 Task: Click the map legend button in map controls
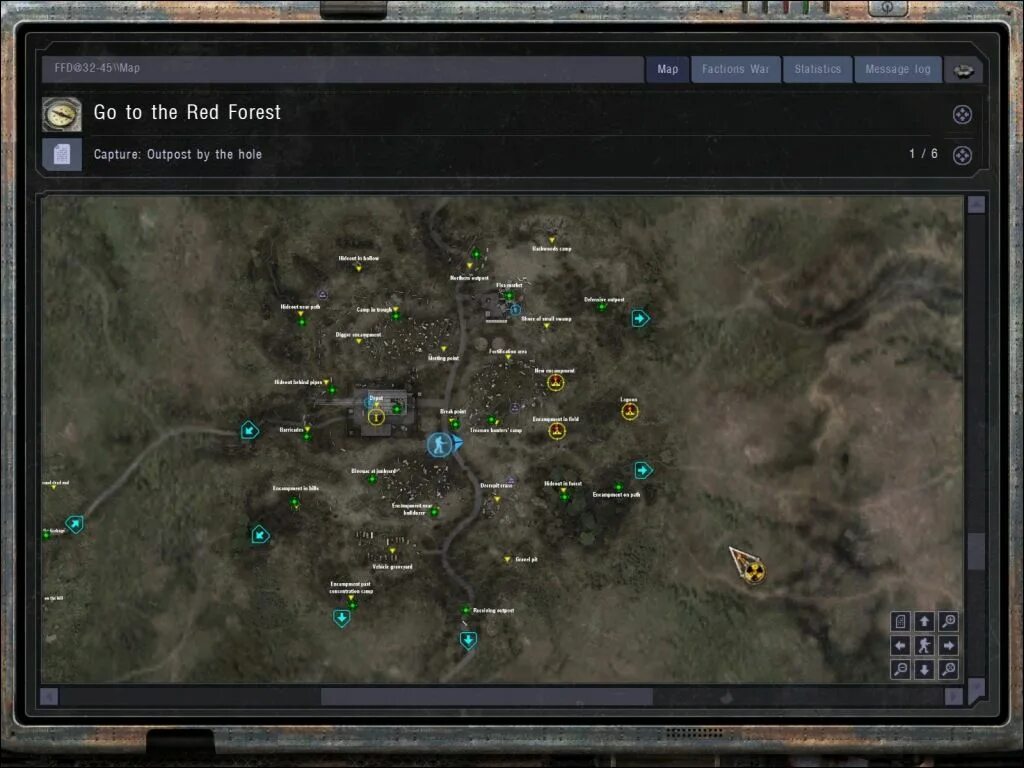click(901, 621)
